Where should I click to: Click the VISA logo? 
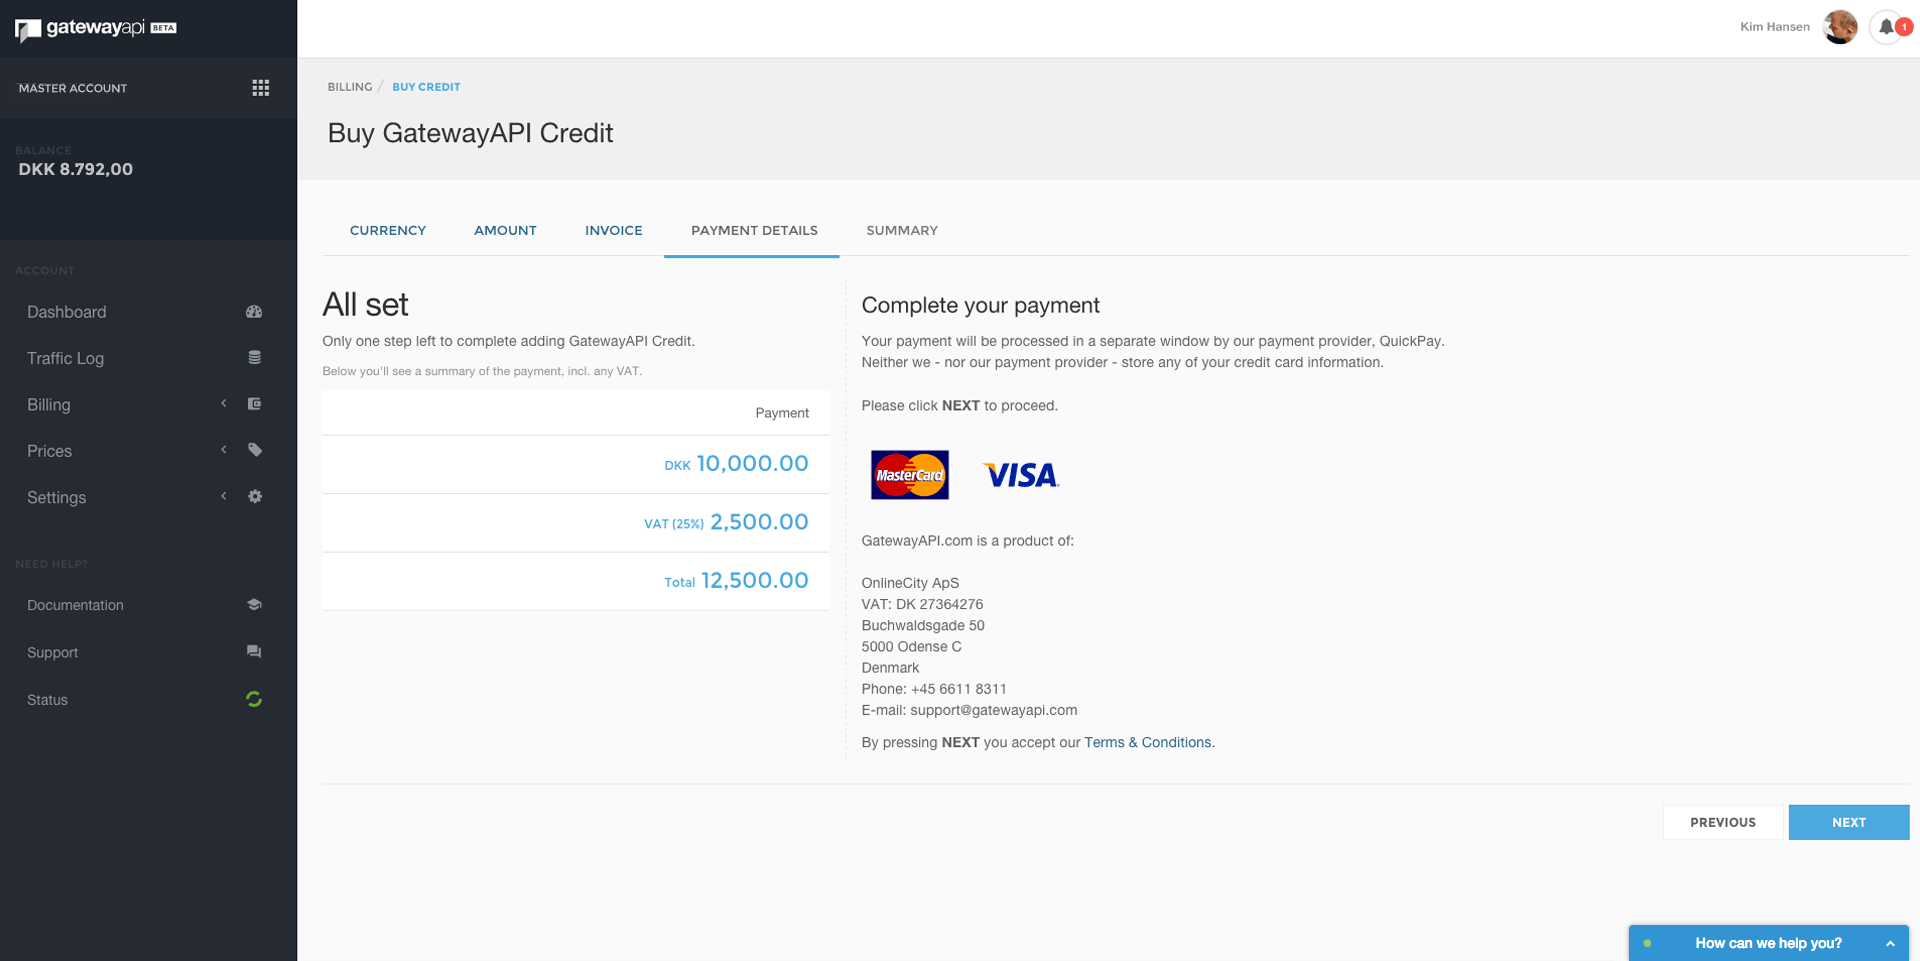pos(1021,475)
